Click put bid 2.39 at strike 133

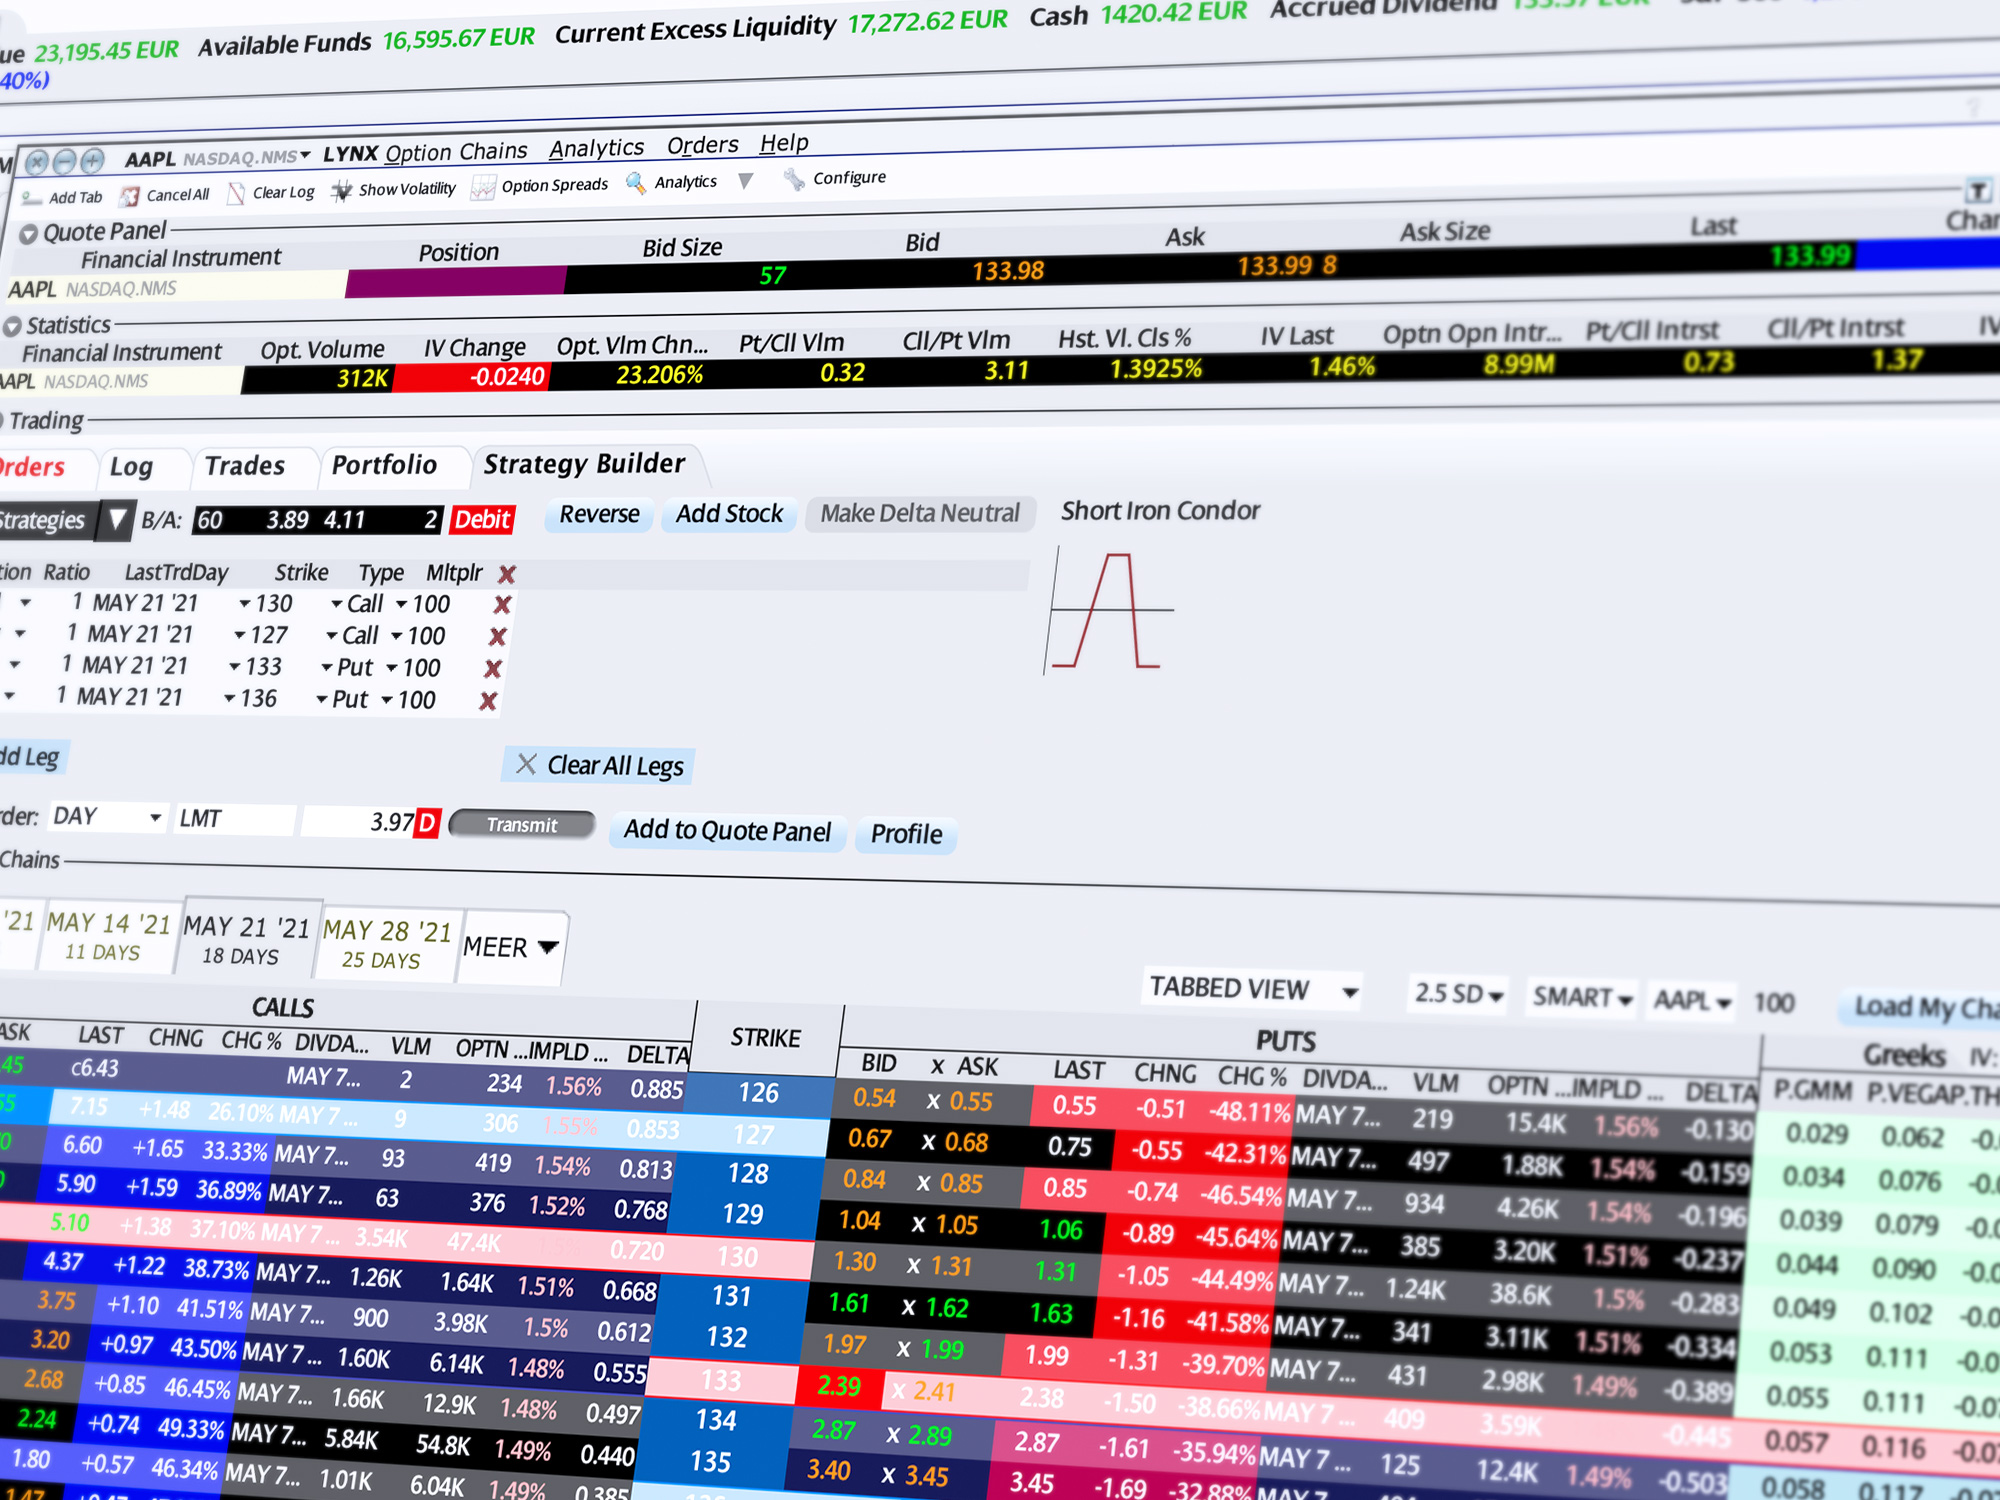[x=839, y=1386]
